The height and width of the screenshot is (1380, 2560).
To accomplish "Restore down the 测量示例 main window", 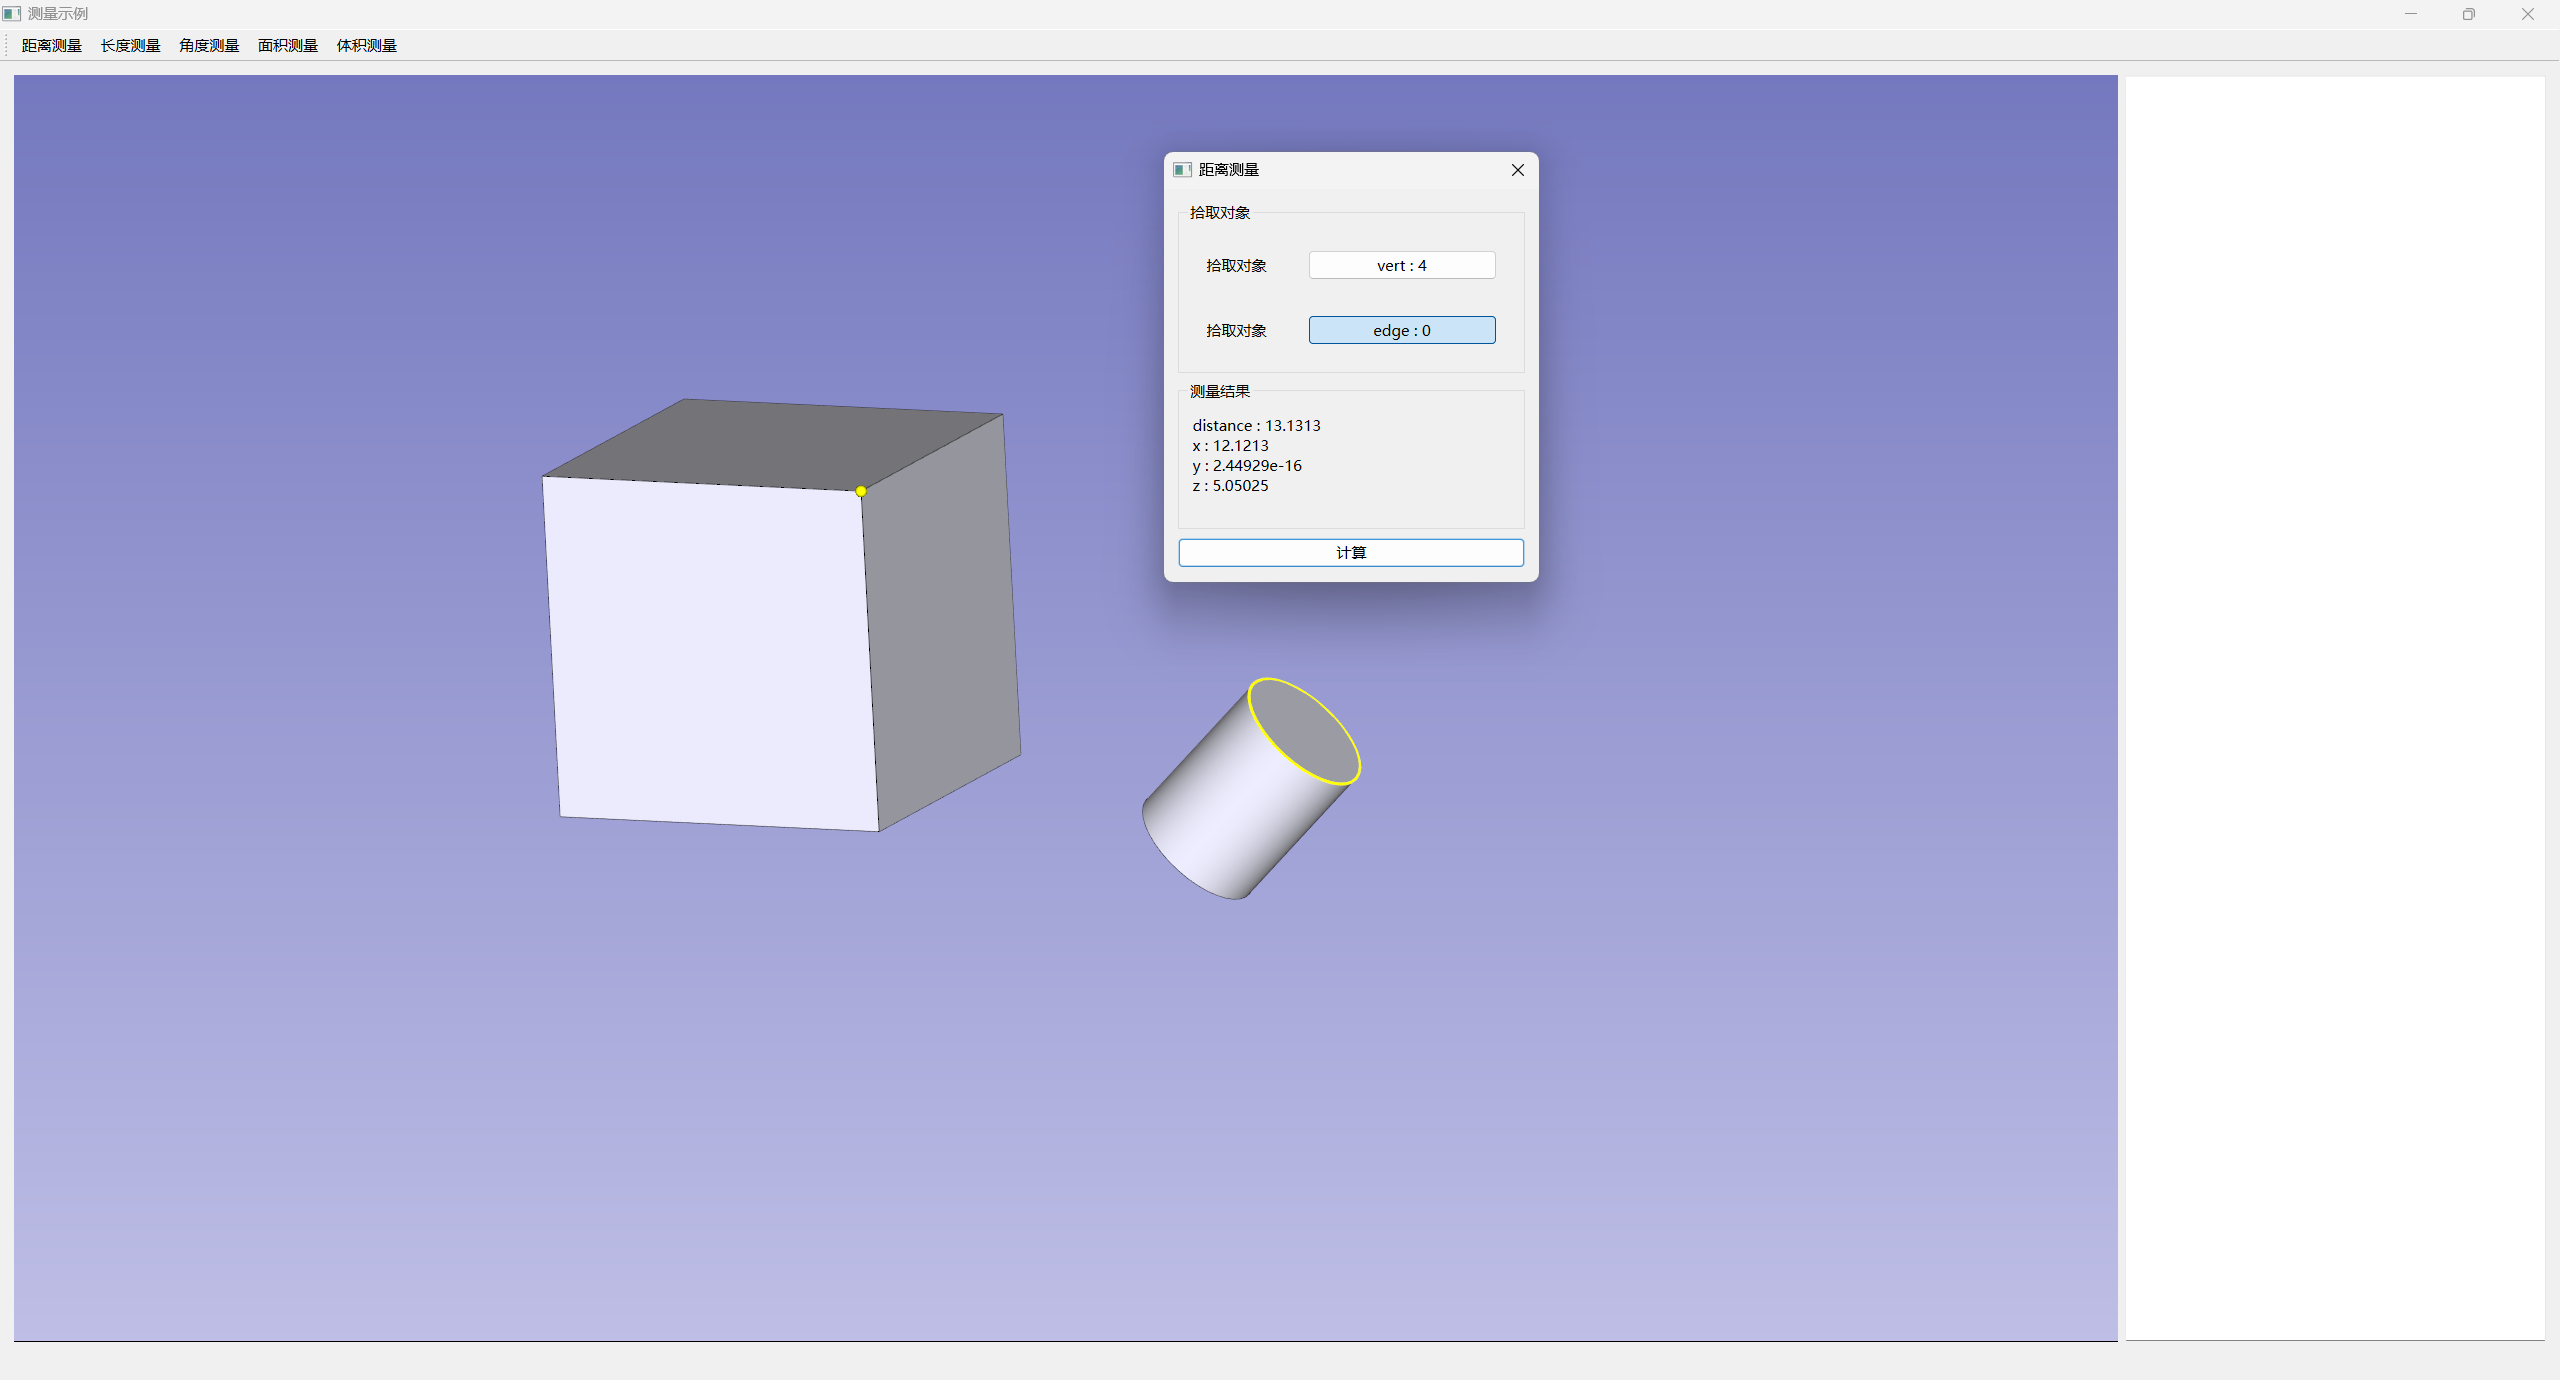I will (2469, 14).
